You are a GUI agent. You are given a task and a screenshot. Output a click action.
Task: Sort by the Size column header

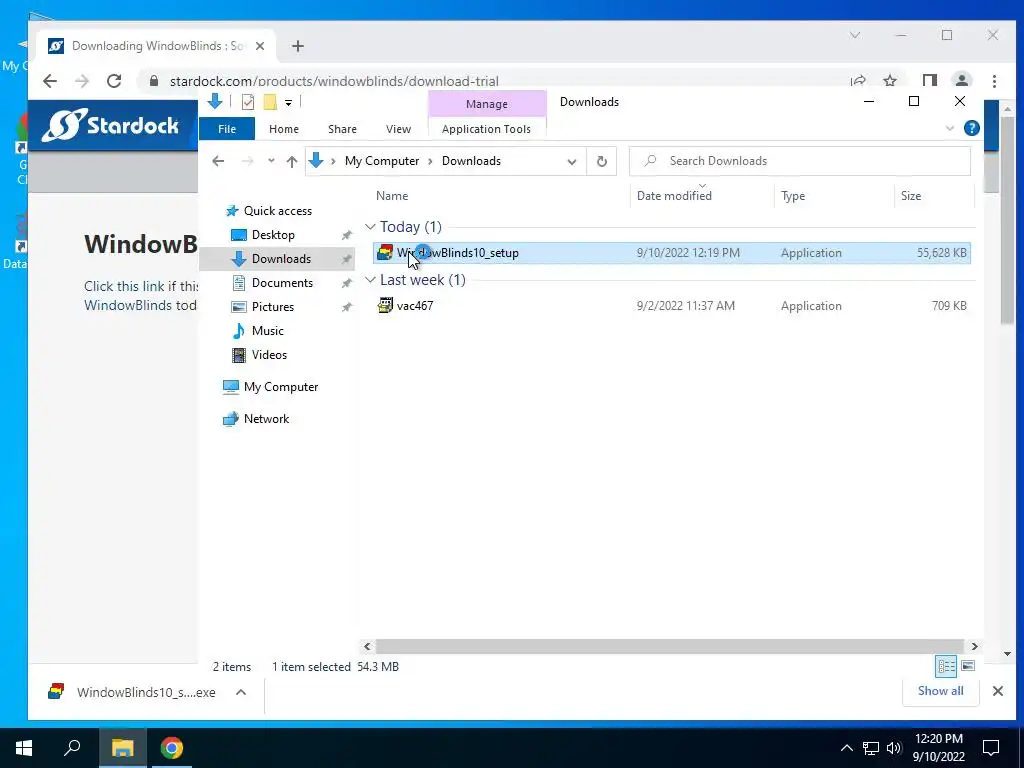pyautogui.click(x=910, y=195)
